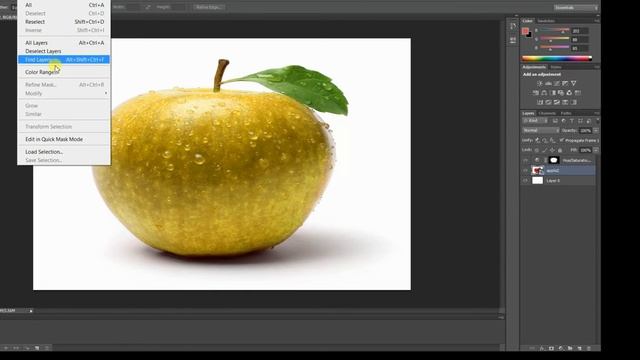Image resolution: width=640 pixels, height=360 pixels.
Task: Hide the Hue/Saturation adjustment layer
Action: pos(525,160)
